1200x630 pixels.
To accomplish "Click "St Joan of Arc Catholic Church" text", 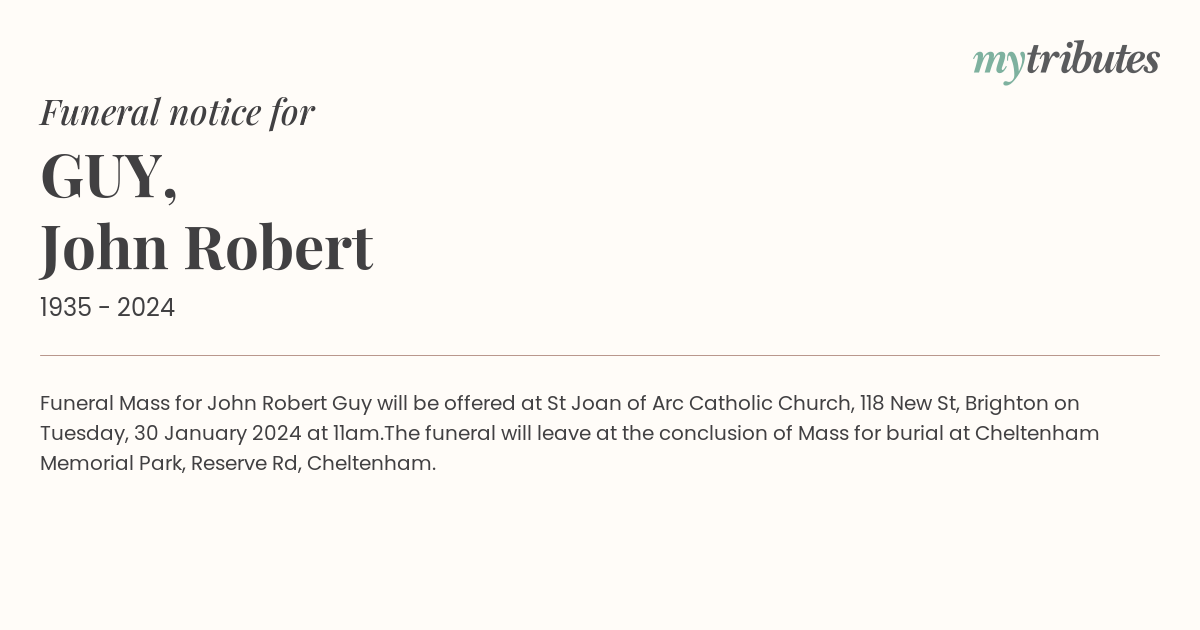I will (700, 403).
